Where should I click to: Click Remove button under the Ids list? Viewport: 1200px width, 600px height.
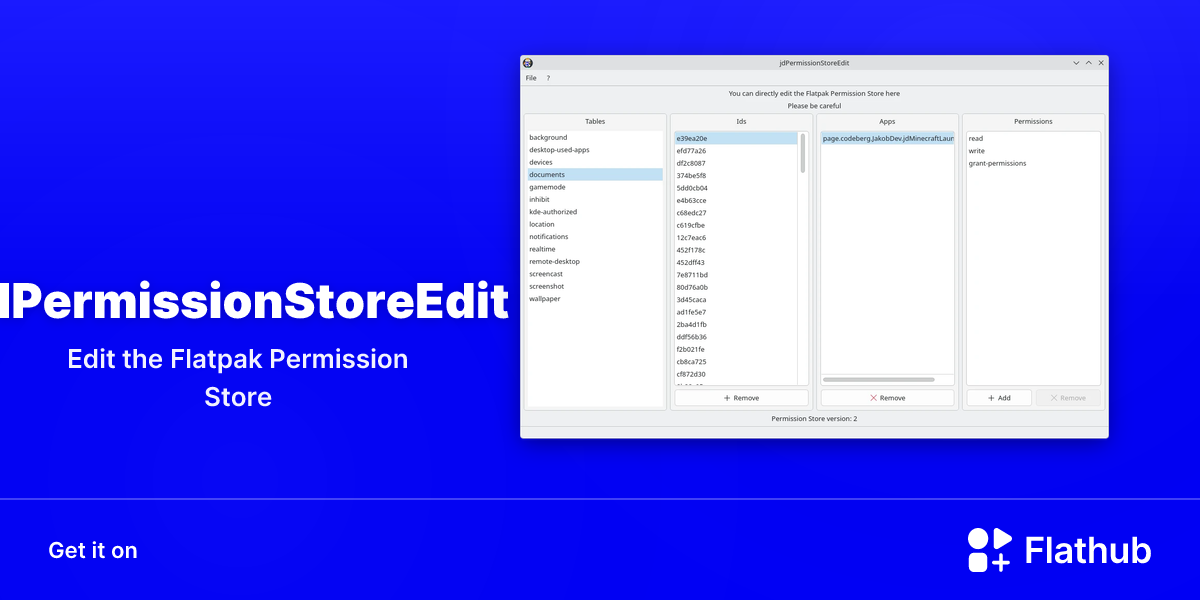tap(741, 398)
